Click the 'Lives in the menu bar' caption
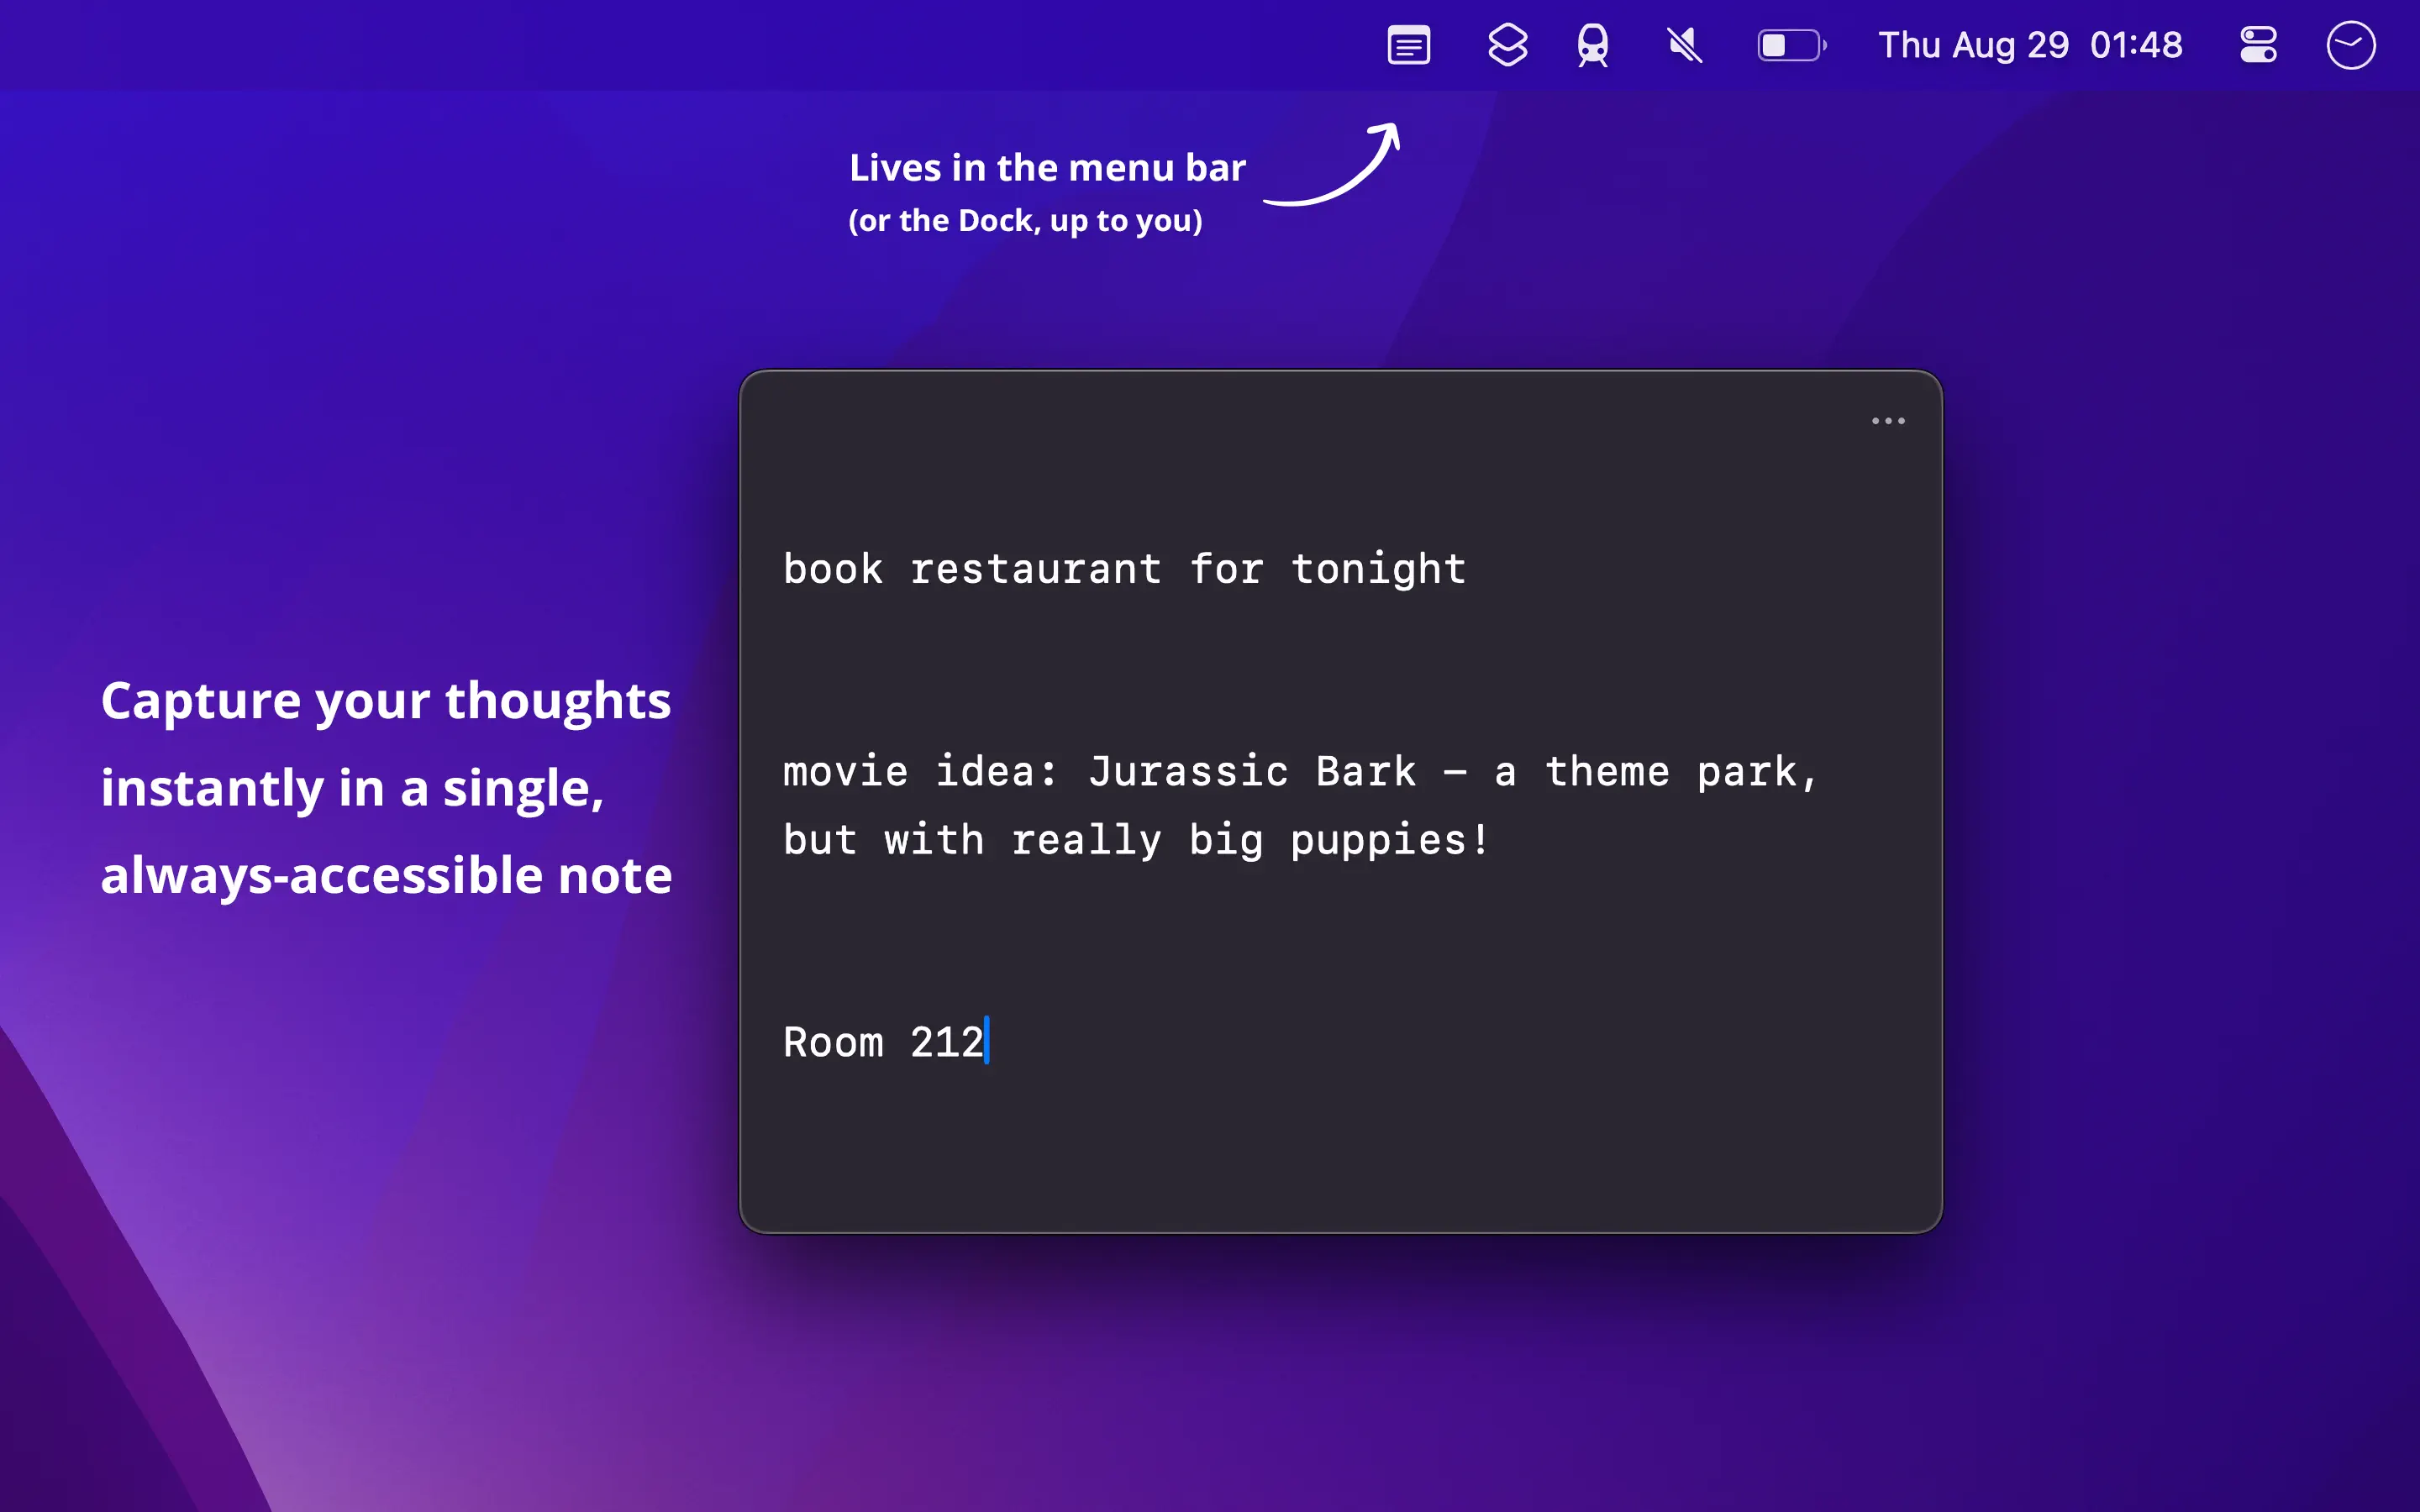The width and height of the screenshot is (2420, 1512). click(x=1046, y=168)
